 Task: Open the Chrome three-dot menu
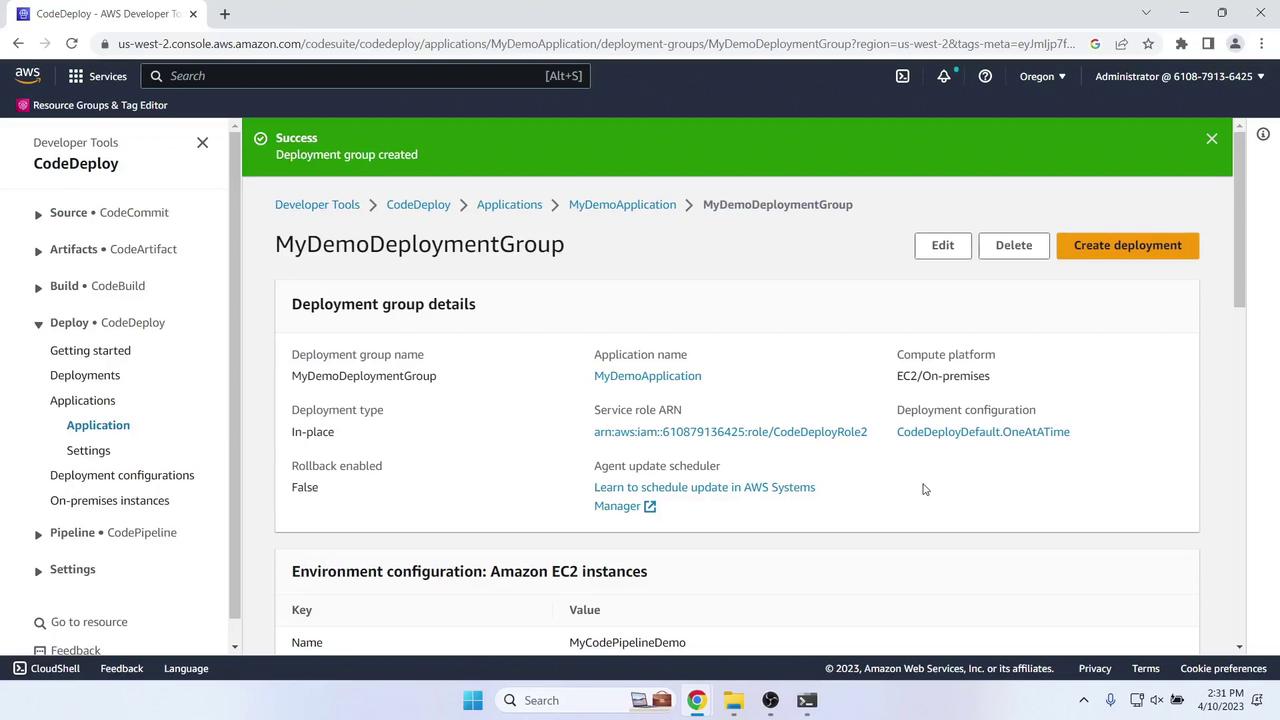pyautogui.click(x=1261, y=44)
